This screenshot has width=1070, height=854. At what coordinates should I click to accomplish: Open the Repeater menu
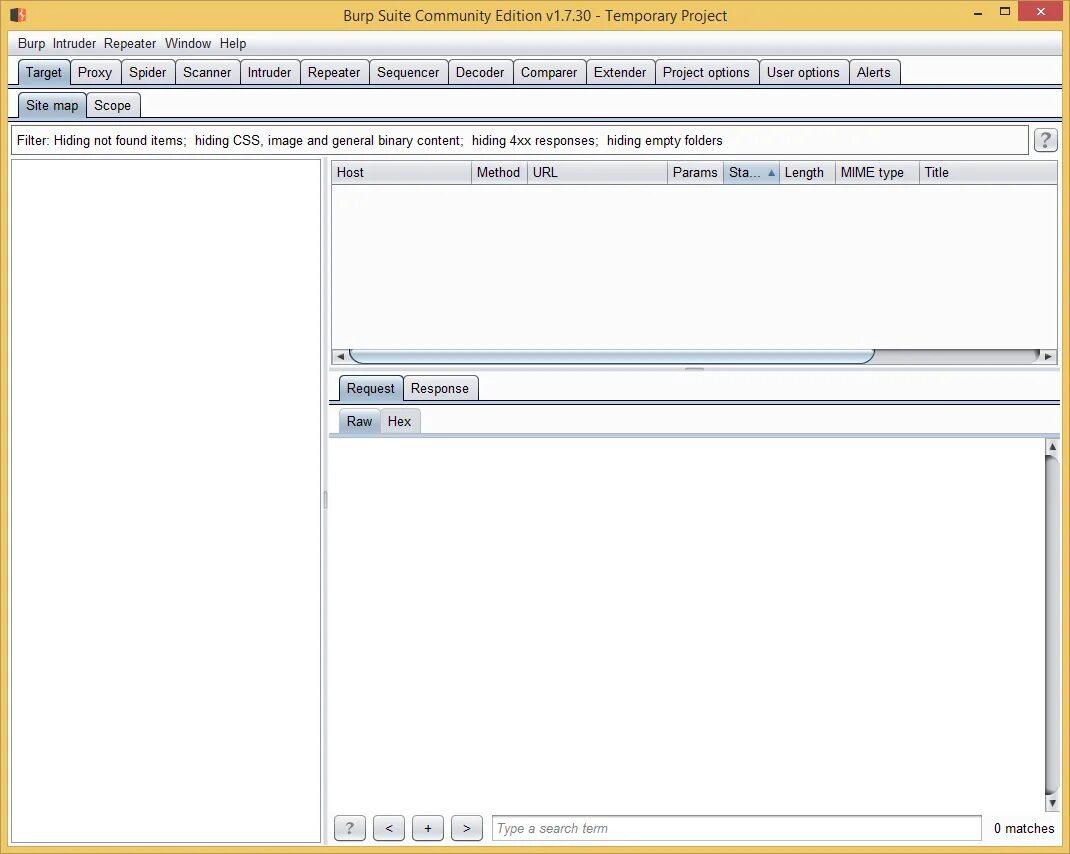click(130, 43)
